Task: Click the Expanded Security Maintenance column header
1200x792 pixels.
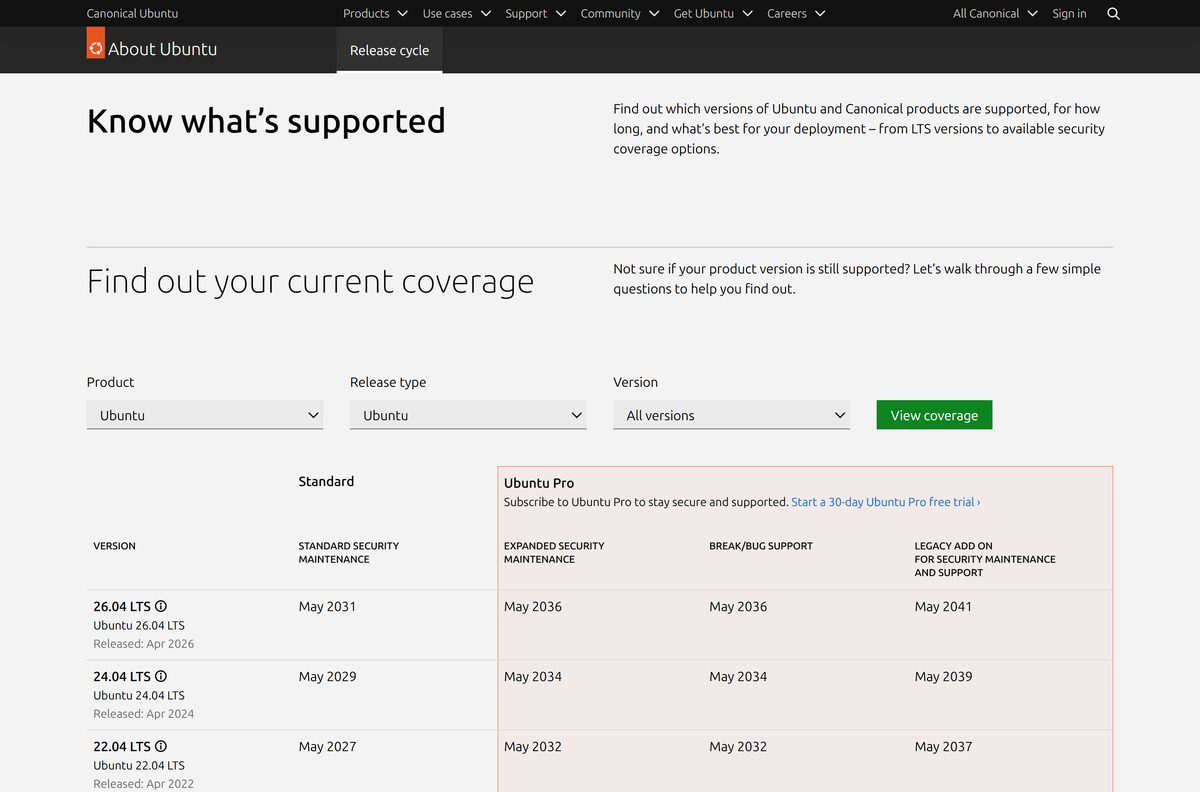Action: pos(554,552)
